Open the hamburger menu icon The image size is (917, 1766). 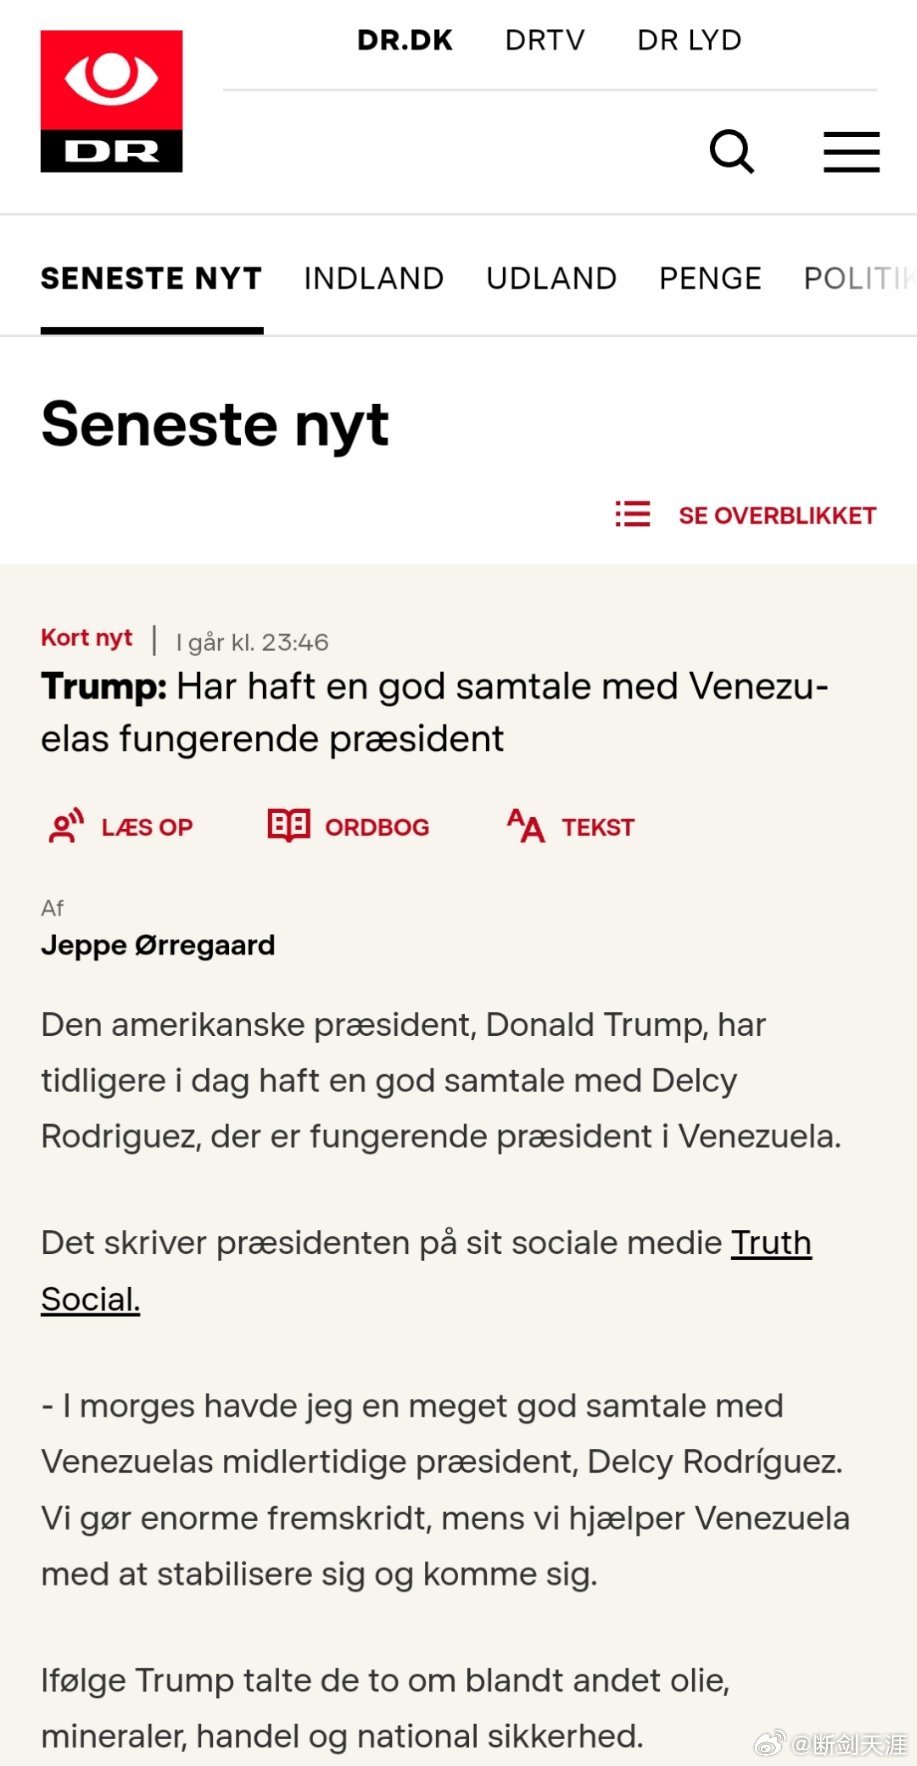[x=851, y=152]
